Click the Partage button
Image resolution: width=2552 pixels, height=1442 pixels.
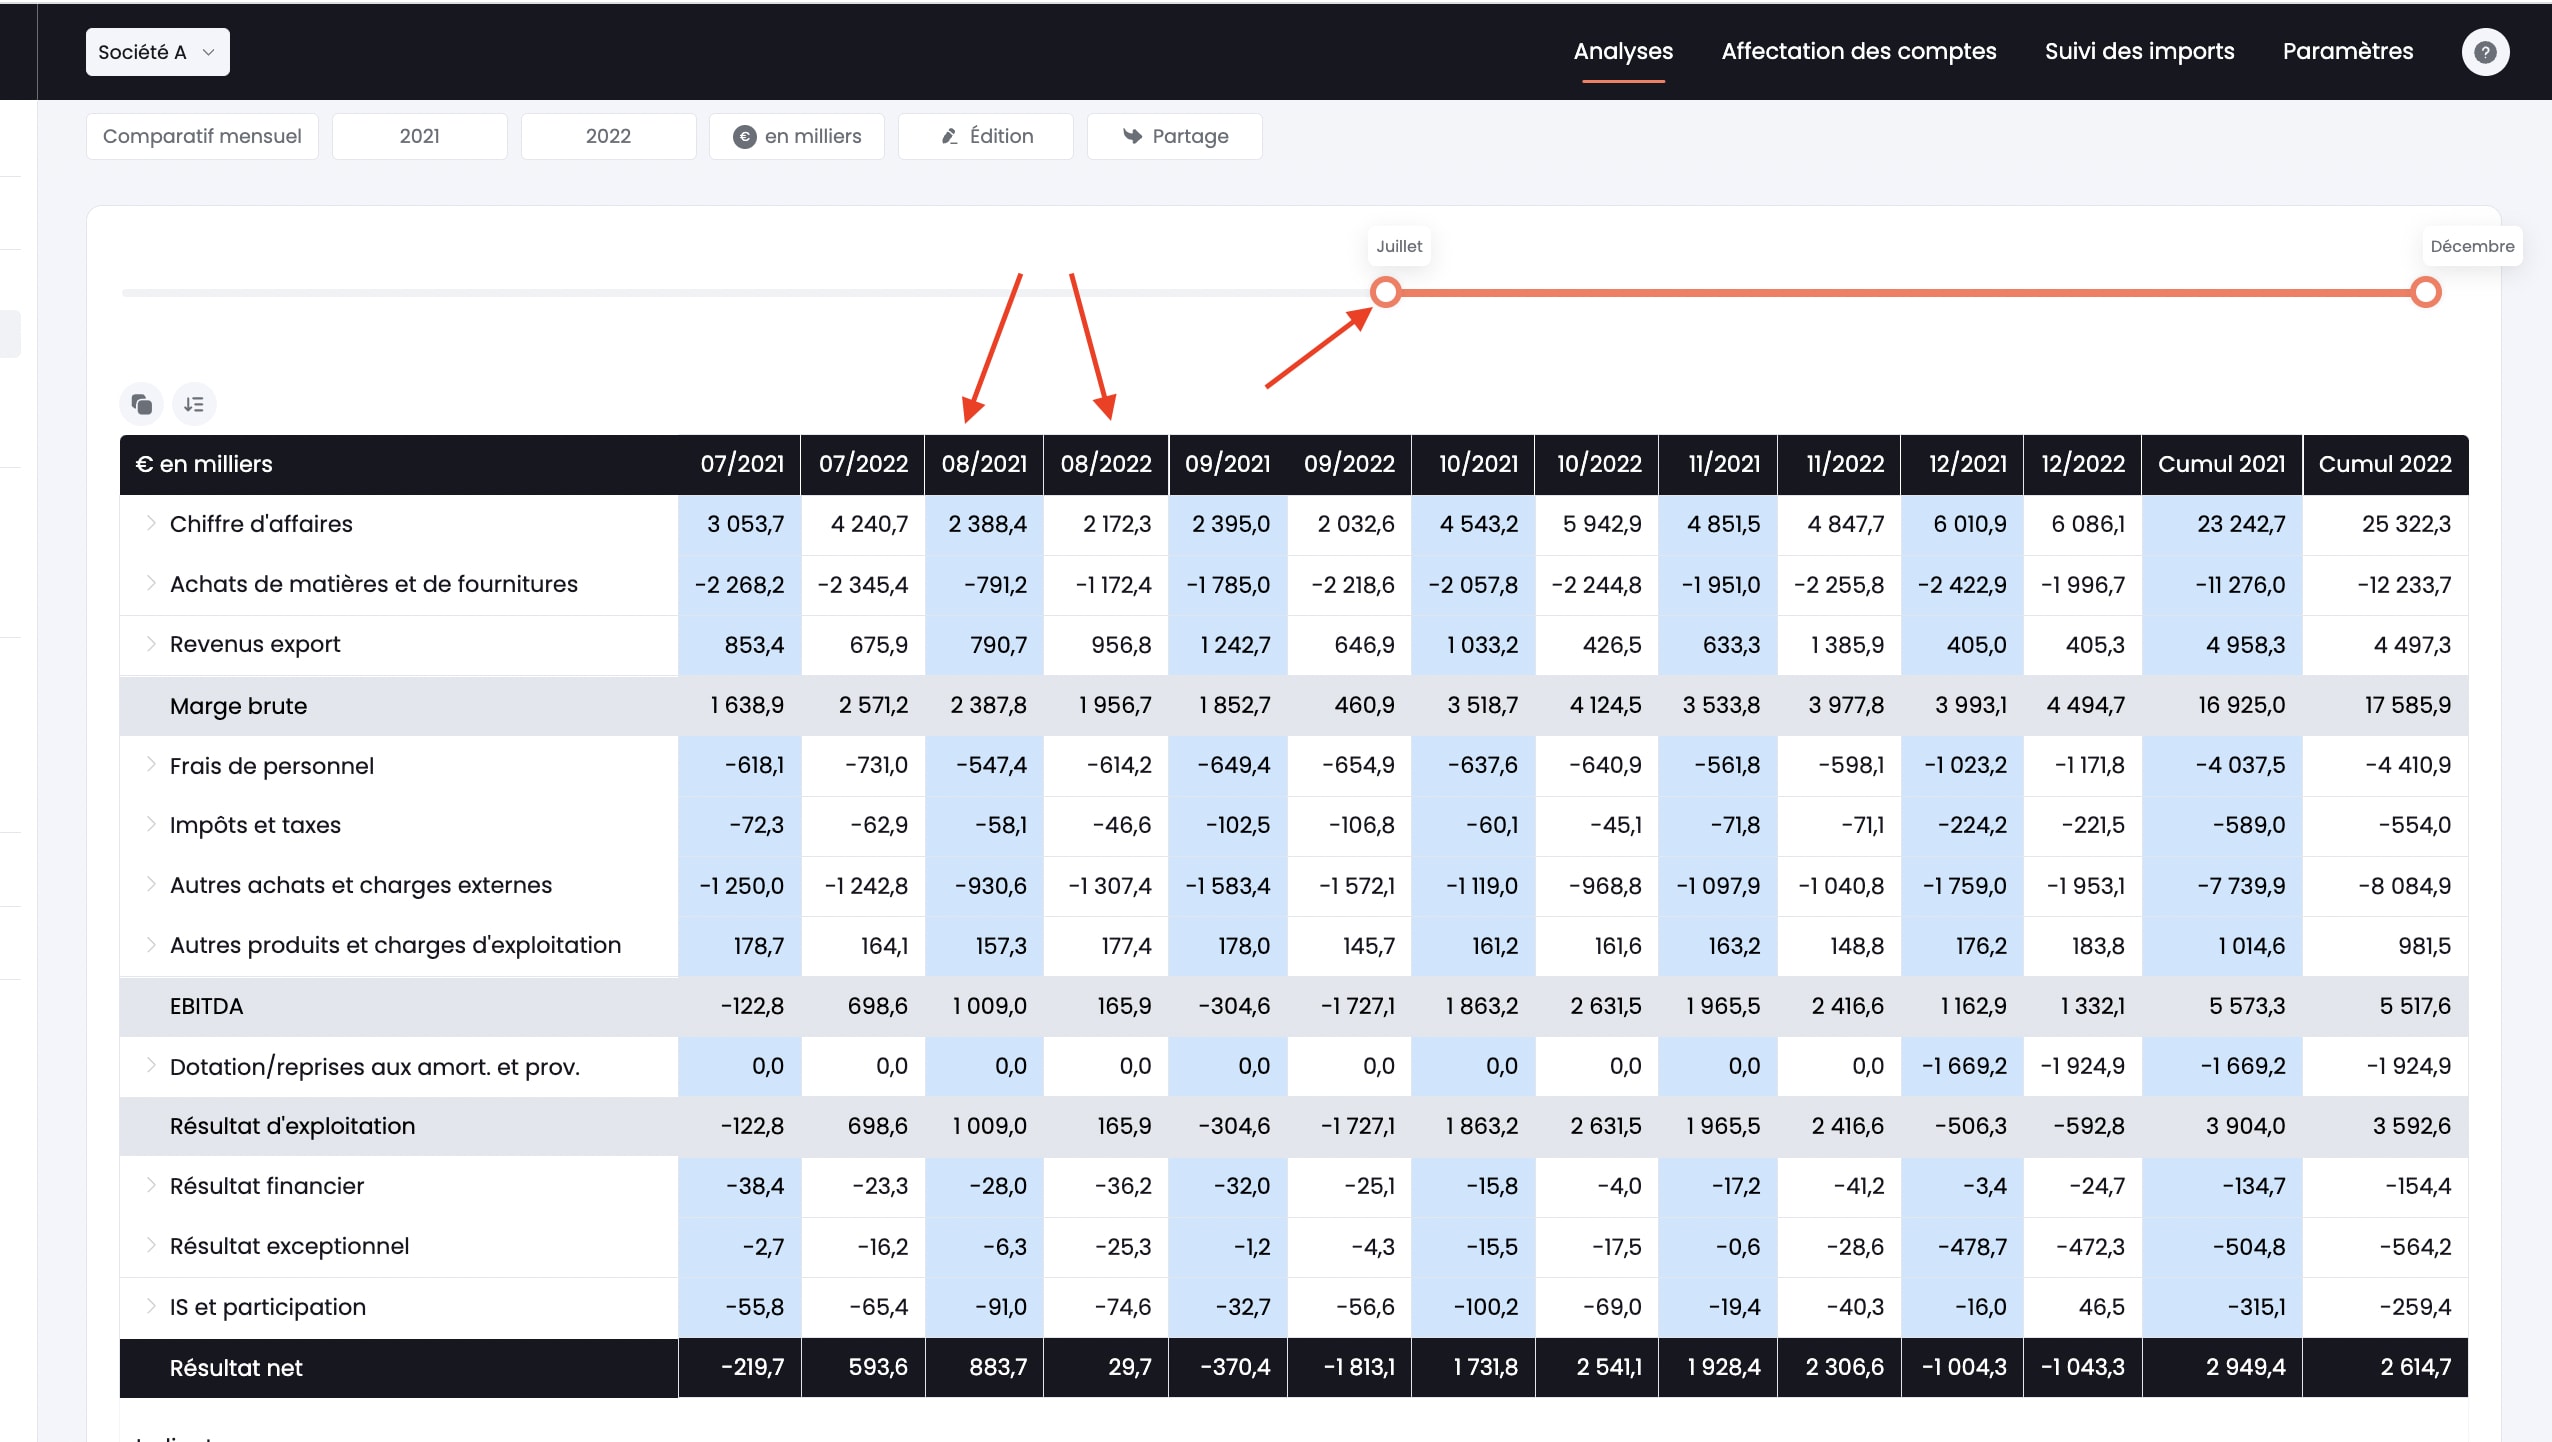pos(1175,136)
